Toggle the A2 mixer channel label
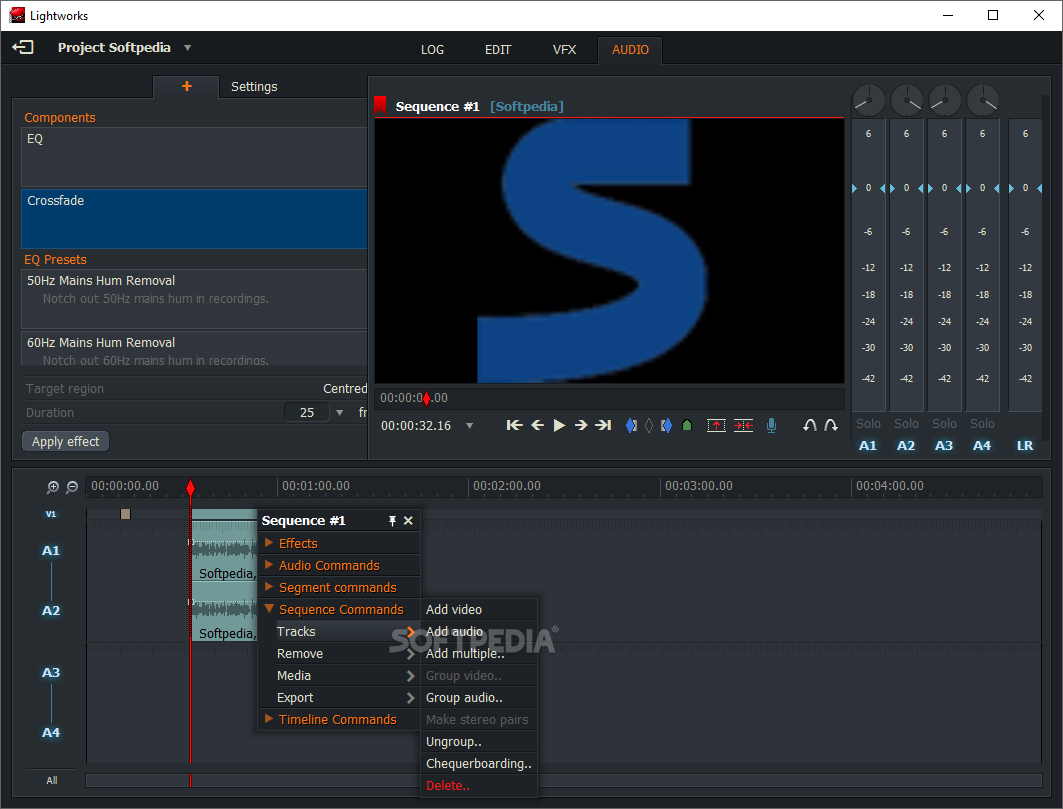The image size is (1063, 809). click(x=906, y=446)
